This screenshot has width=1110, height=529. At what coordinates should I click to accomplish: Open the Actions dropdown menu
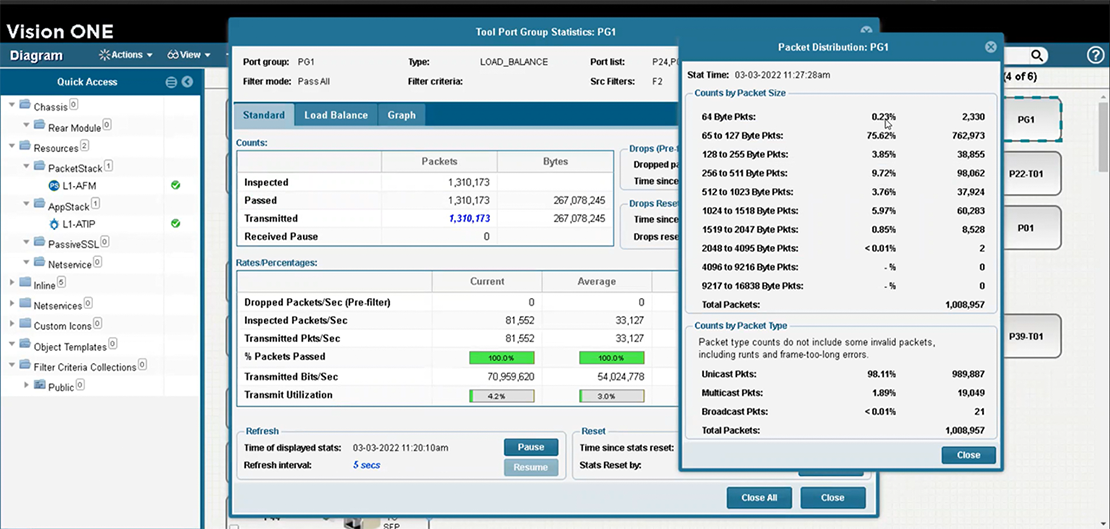(126, 55)
